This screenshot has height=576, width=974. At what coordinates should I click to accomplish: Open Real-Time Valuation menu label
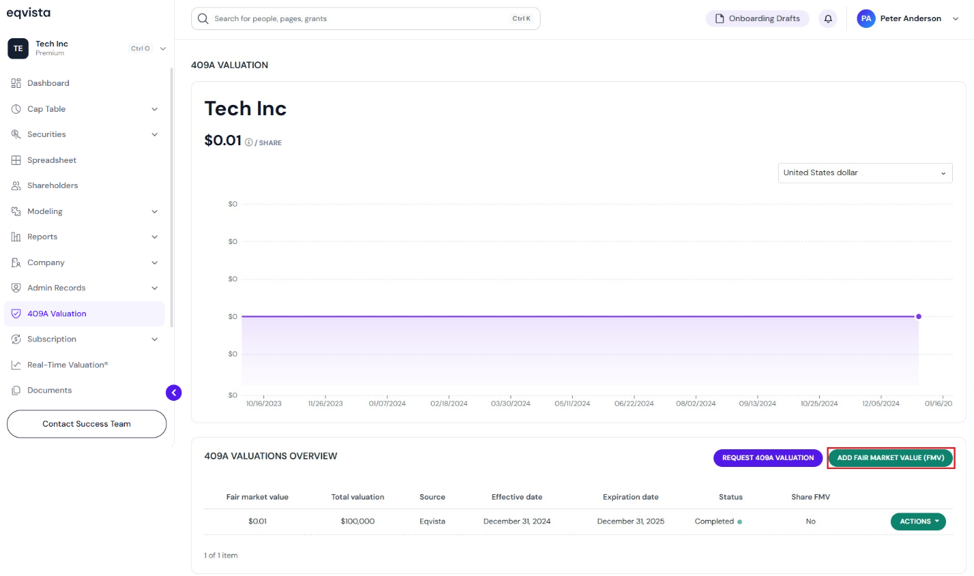pyautogui.click(x=68, y=365)
